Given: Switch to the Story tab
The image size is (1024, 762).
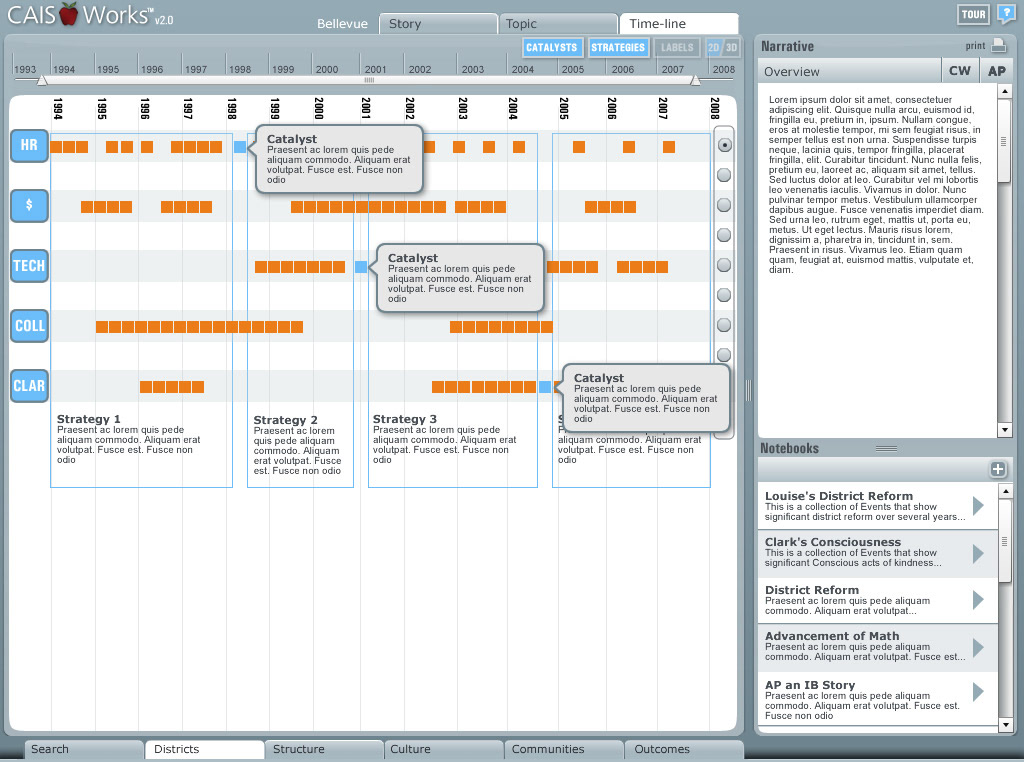Looking at the screenshot, I should coord(438,24).
